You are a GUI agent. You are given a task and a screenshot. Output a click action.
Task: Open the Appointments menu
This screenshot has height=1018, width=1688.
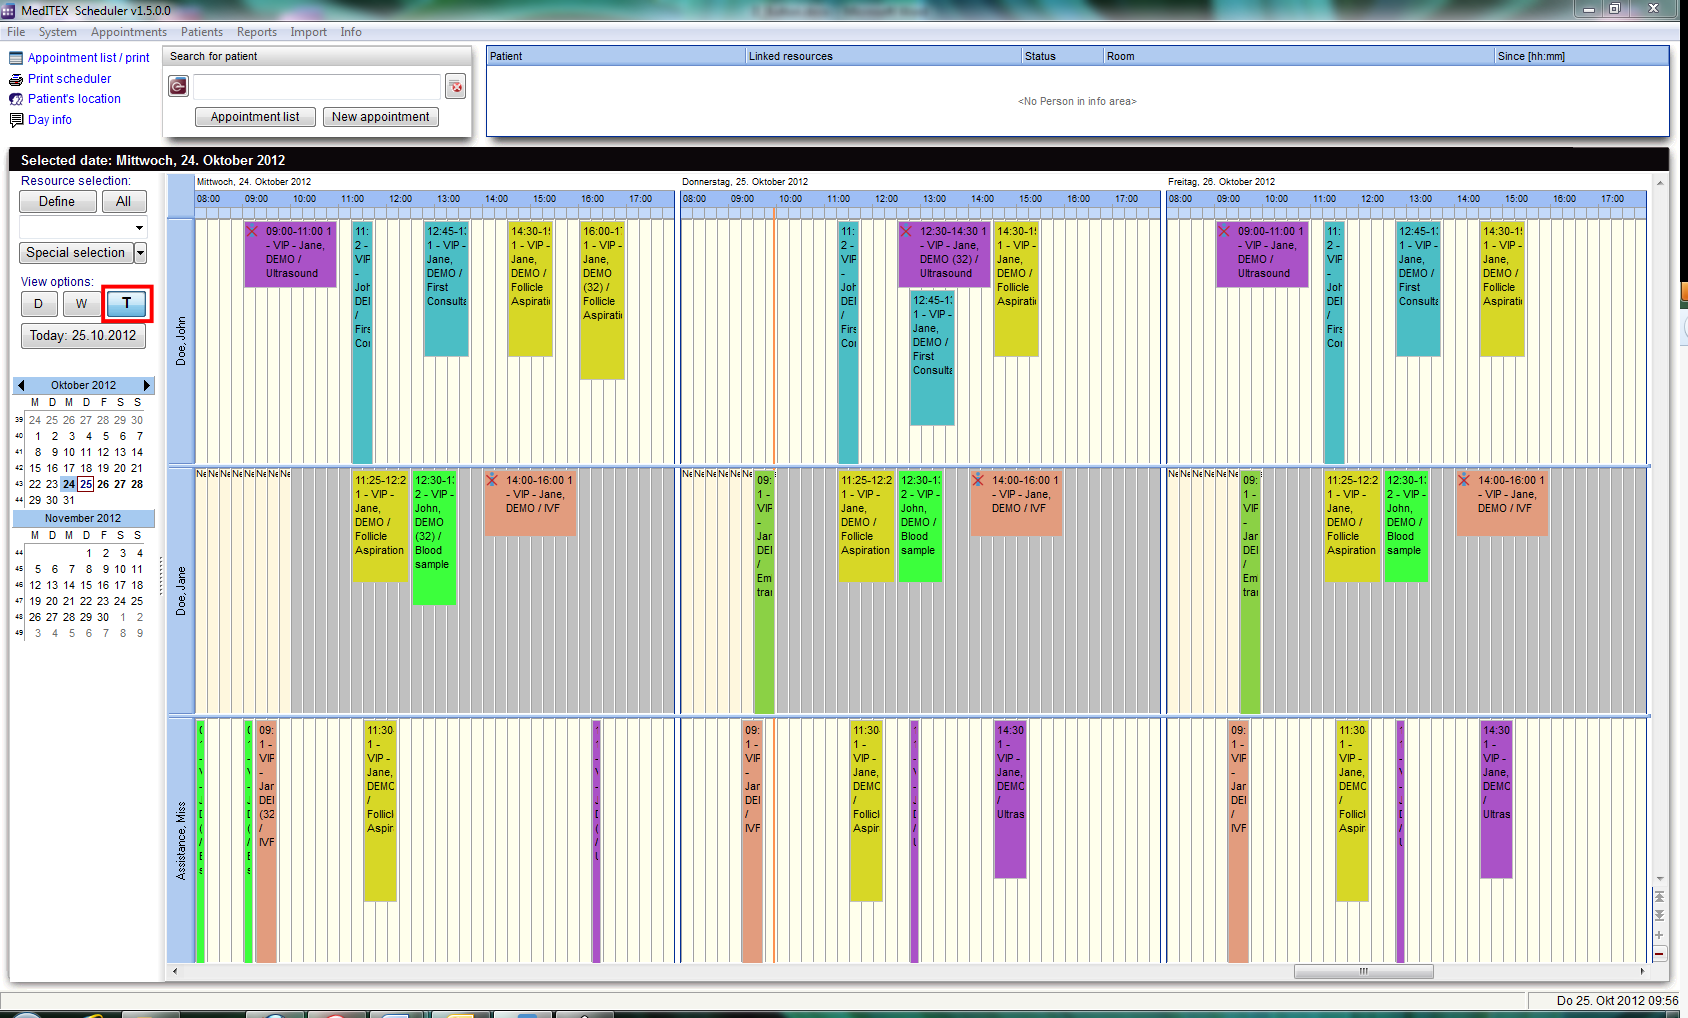coord(129,32)
